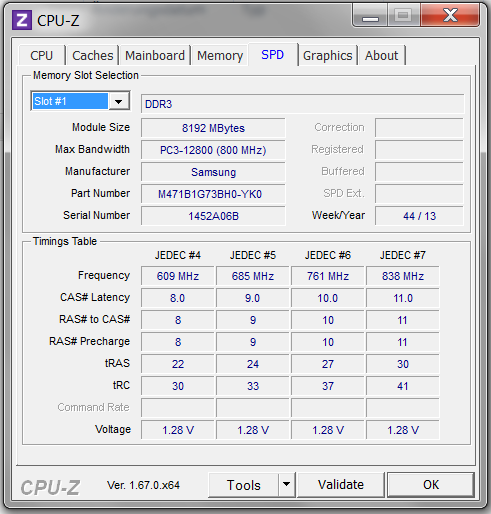Go to the Mainboard tab
The image size is (491, 514).
tap(155, 55)
